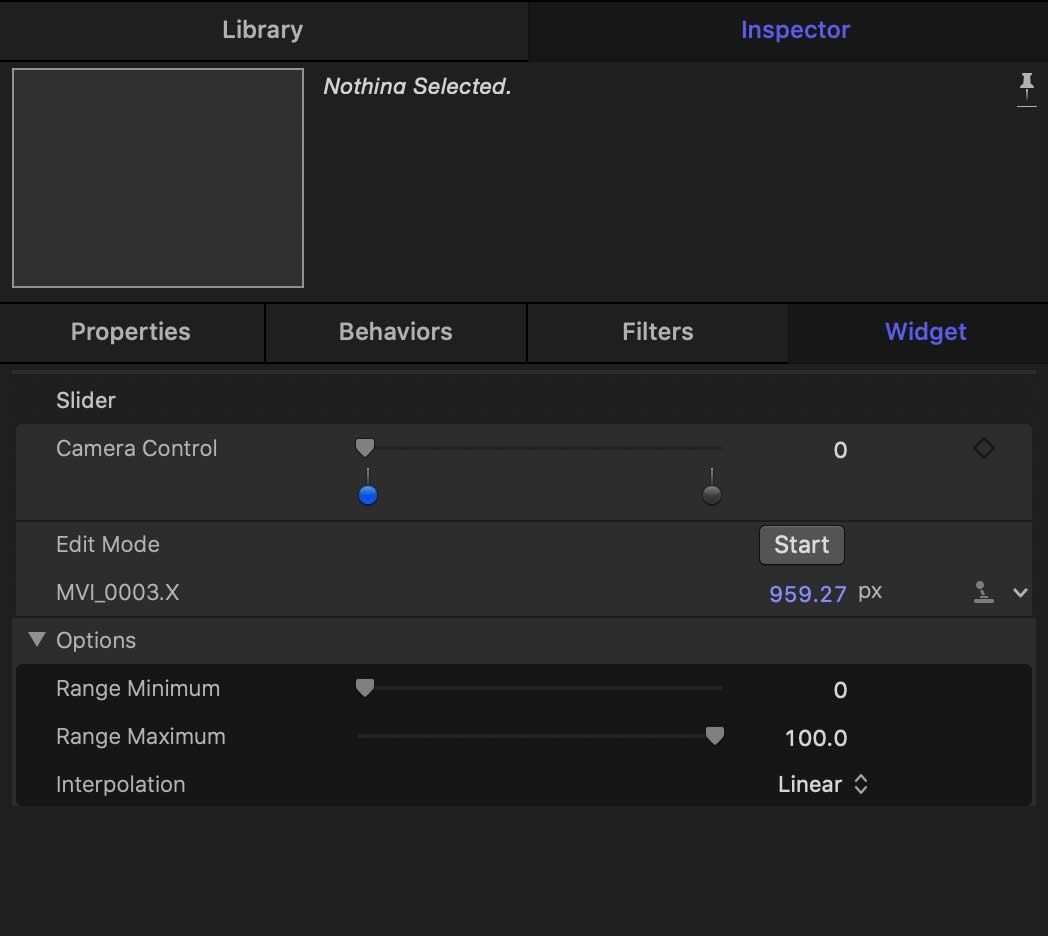Add keyframe for Camera Control diamond
This screenshot has height=936, width=1048.
pyautogui.click(x=984, y=448)
